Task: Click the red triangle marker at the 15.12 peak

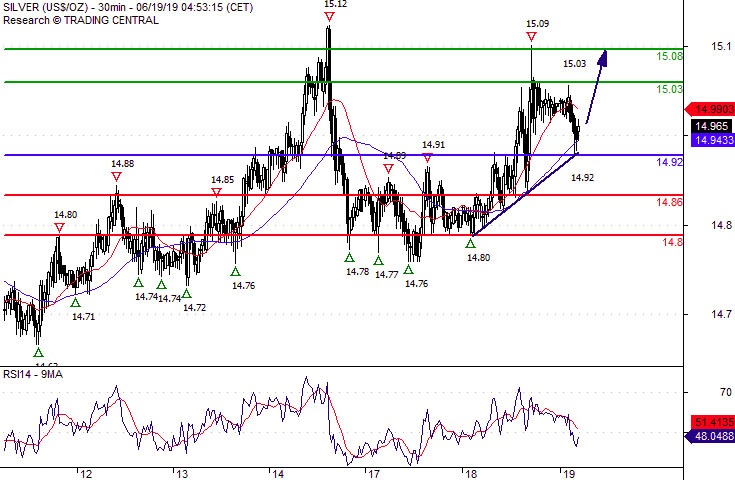Action: click(330, 17)
